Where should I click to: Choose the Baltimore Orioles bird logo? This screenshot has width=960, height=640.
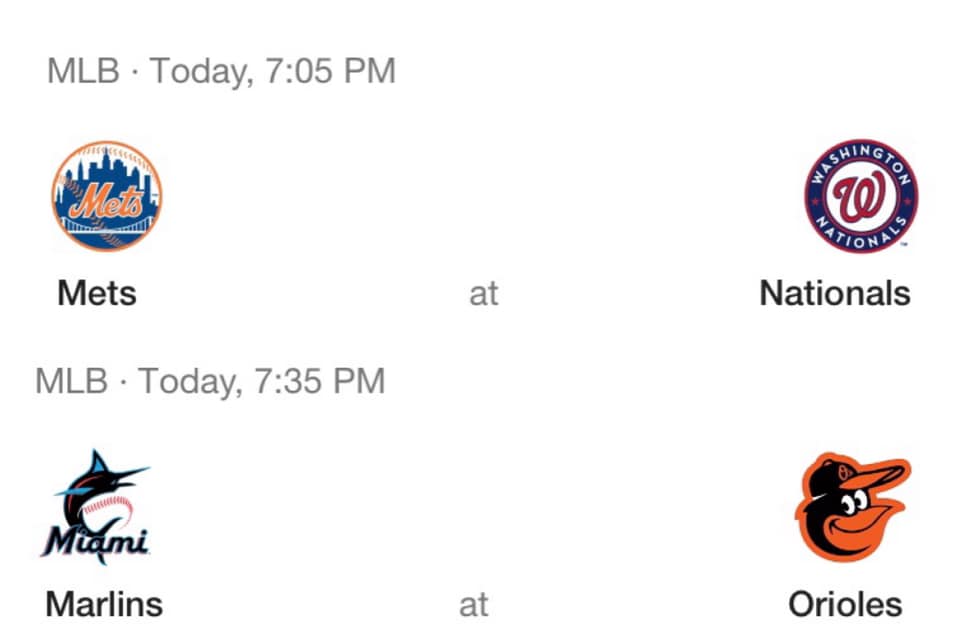pos(852,507)
